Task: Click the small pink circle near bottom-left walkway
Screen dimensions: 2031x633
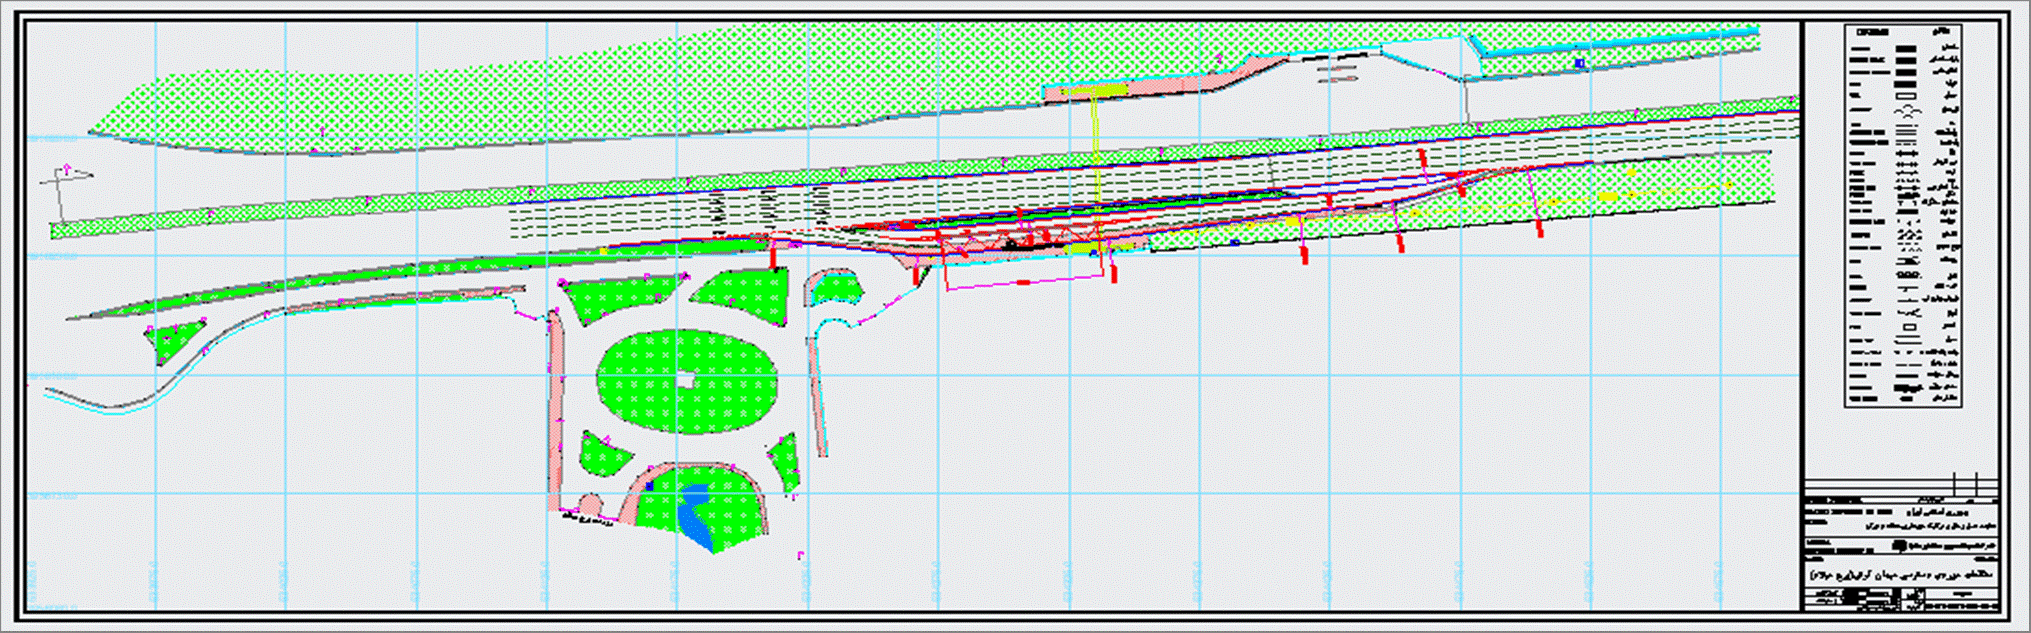Action: coord(590,502)
